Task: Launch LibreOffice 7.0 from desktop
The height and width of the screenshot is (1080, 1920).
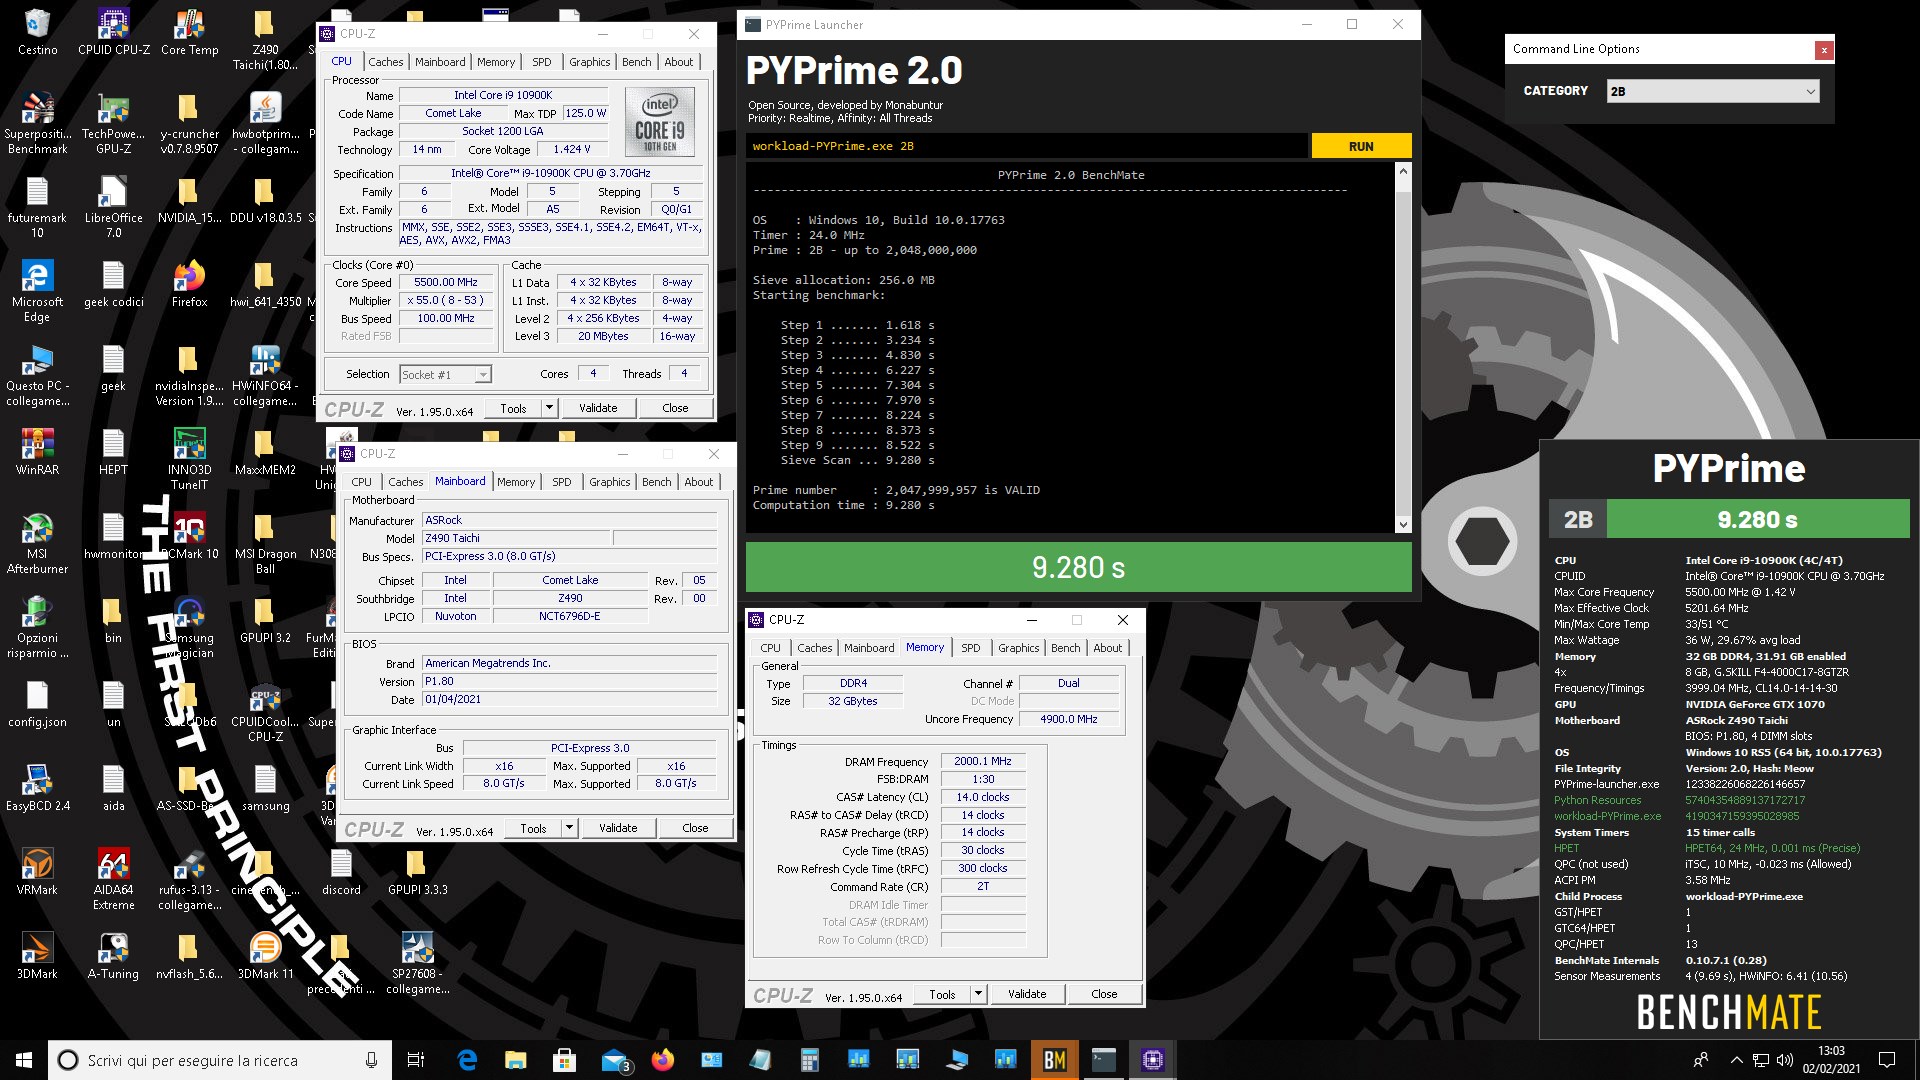Action: 113,208
